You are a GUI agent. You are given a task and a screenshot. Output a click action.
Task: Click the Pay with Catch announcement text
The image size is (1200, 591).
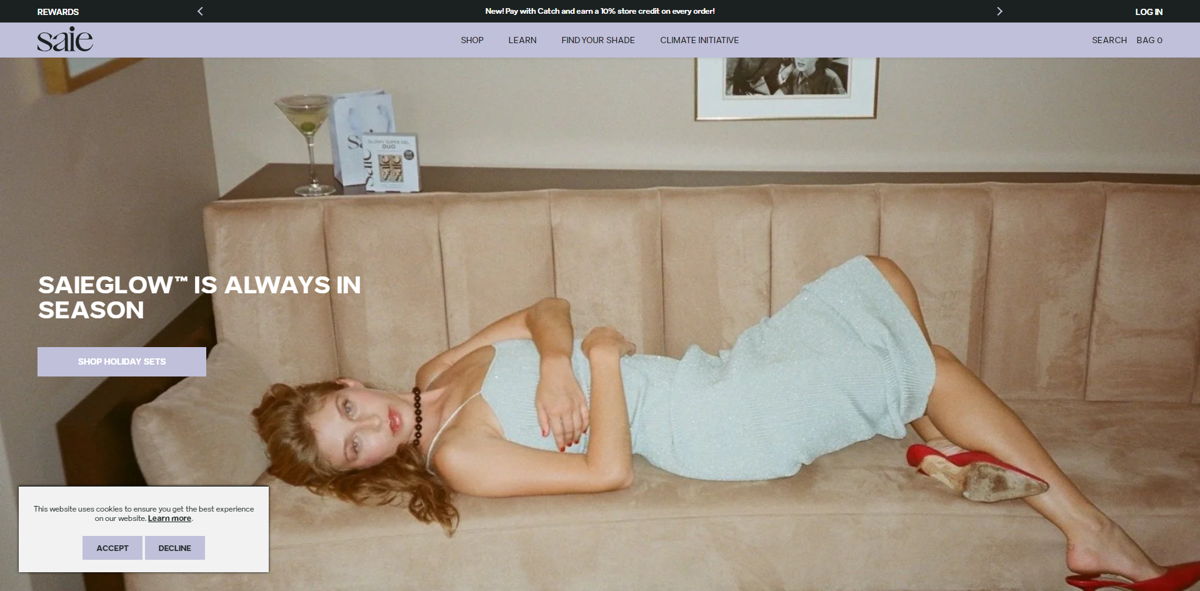(x=600, y=11)
